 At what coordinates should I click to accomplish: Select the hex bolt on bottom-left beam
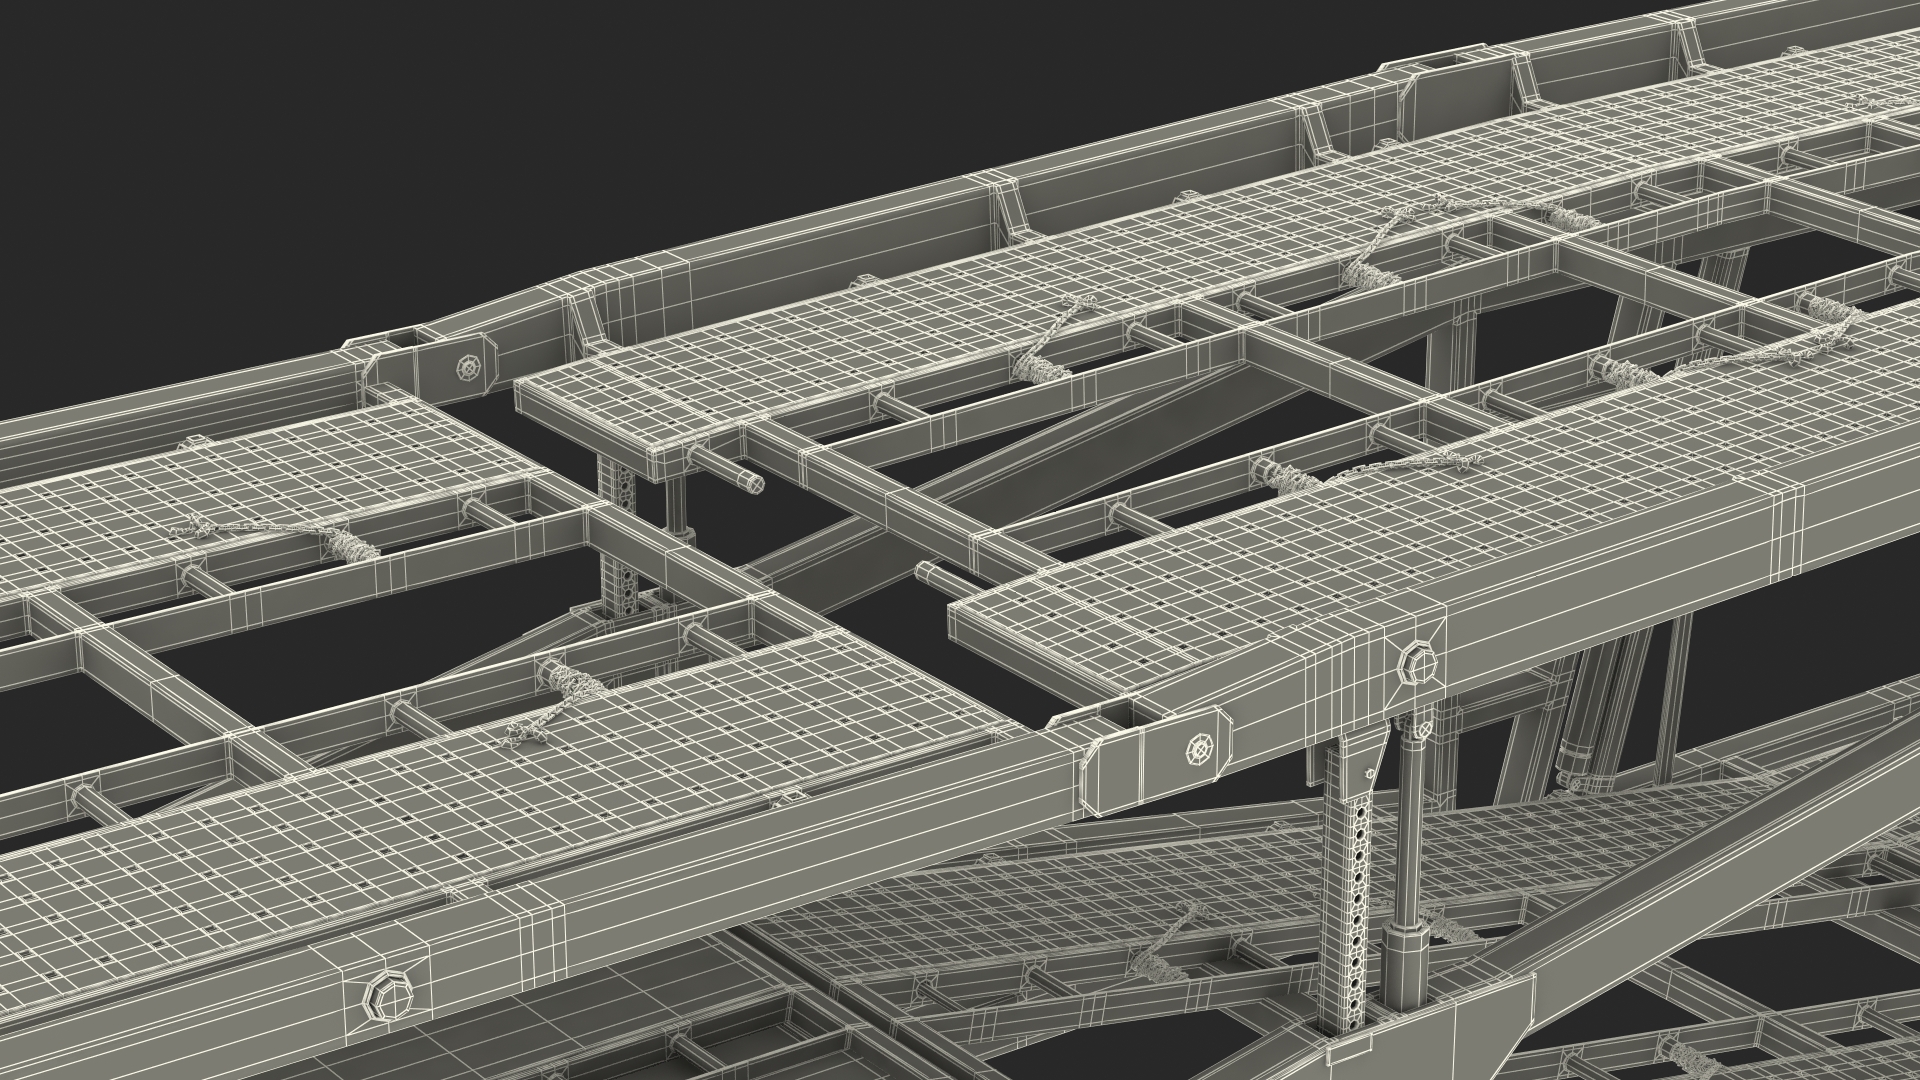[389, 999]
